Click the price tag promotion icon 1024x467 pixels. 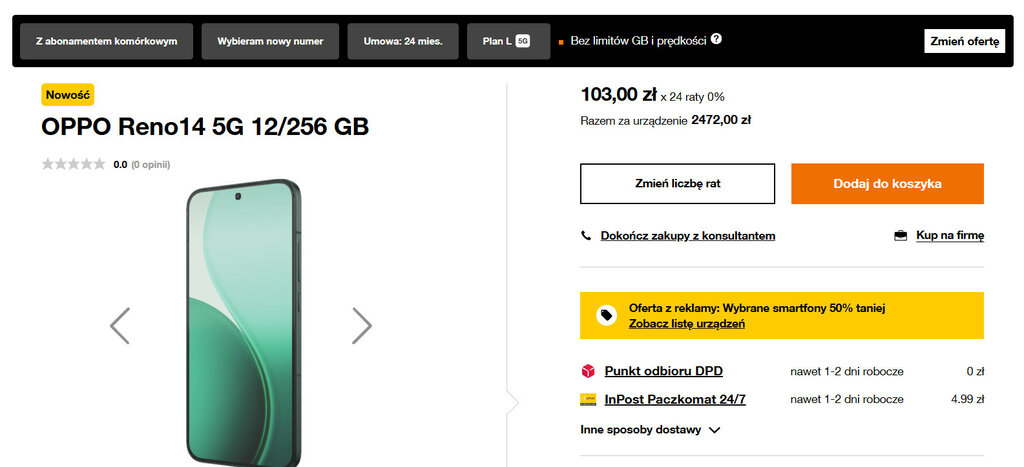click(x=606, y=315)
